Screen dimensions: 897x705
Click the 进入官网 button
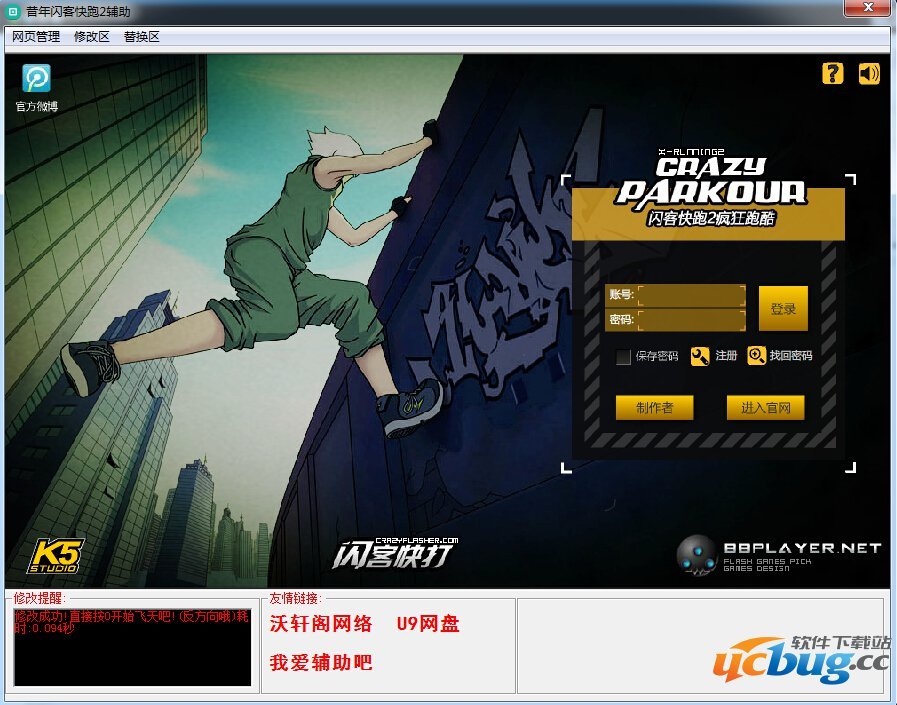[765, 408]
